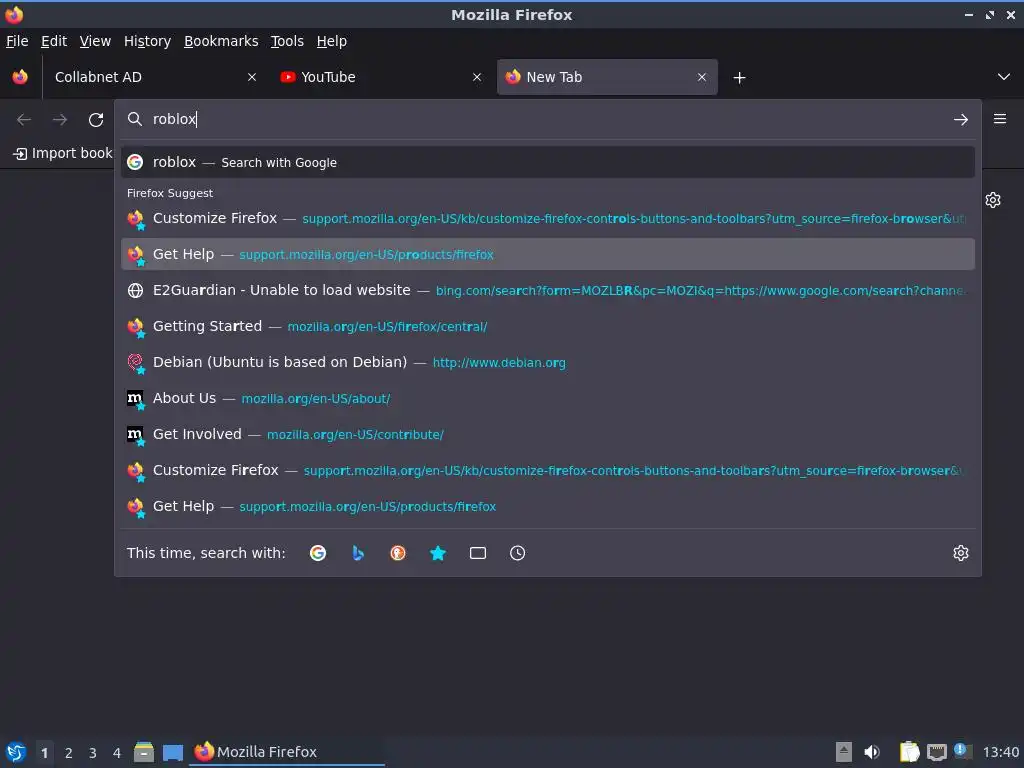1024x768 pixels.
Task: Click the roblox address bar field
Action: 547,119
